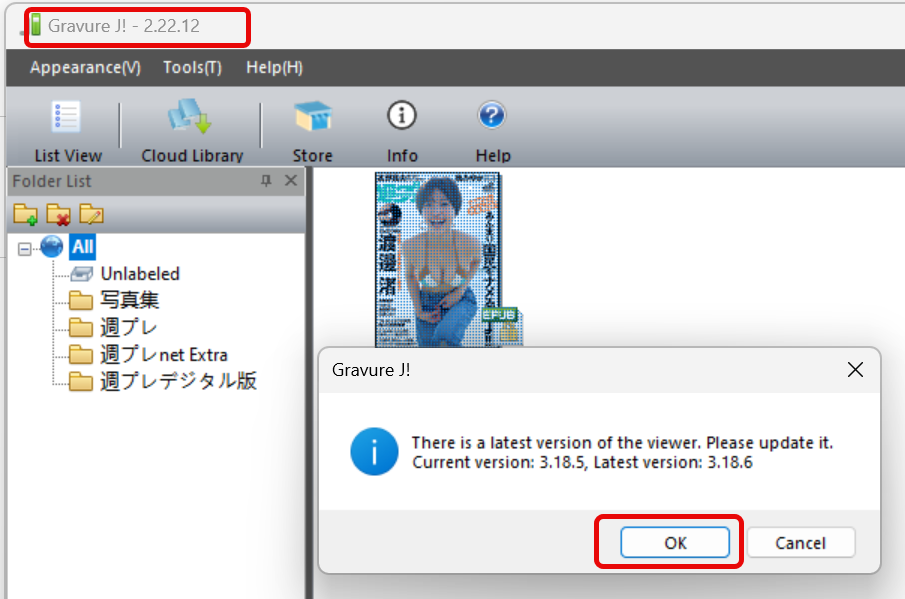The height and width of the screenshot is (599, 905).
Task: Select the magazine cover thumbnail
Action: 438,260
